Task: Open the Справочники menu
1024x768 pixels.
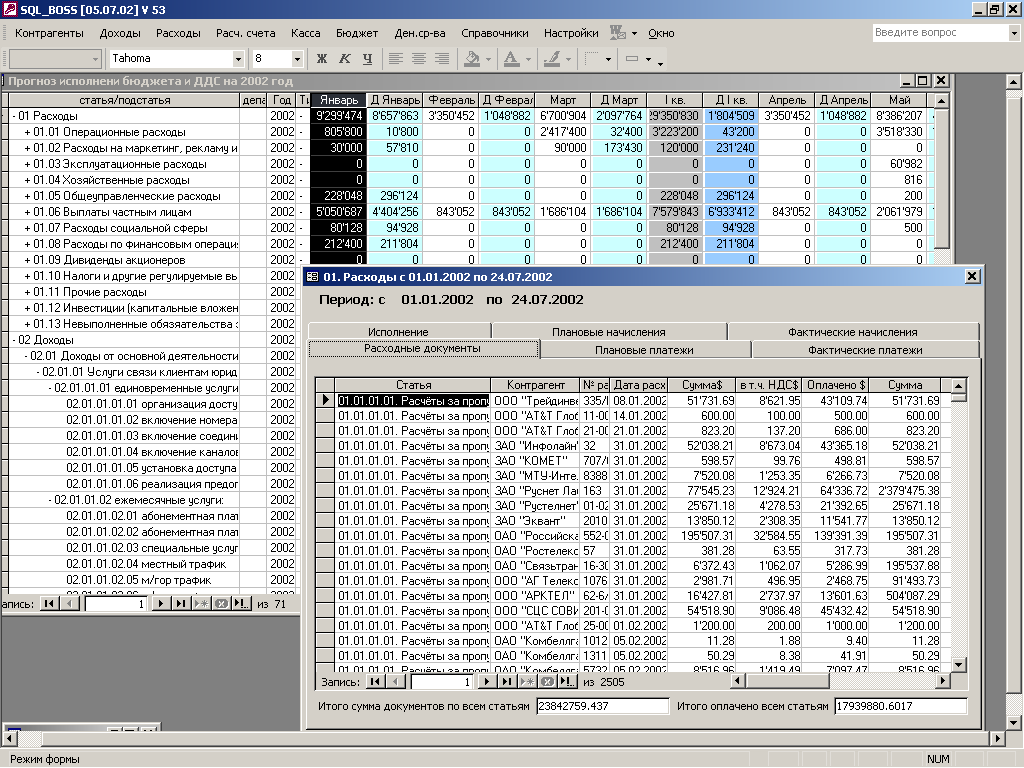Action: click(x=495, y=33)
